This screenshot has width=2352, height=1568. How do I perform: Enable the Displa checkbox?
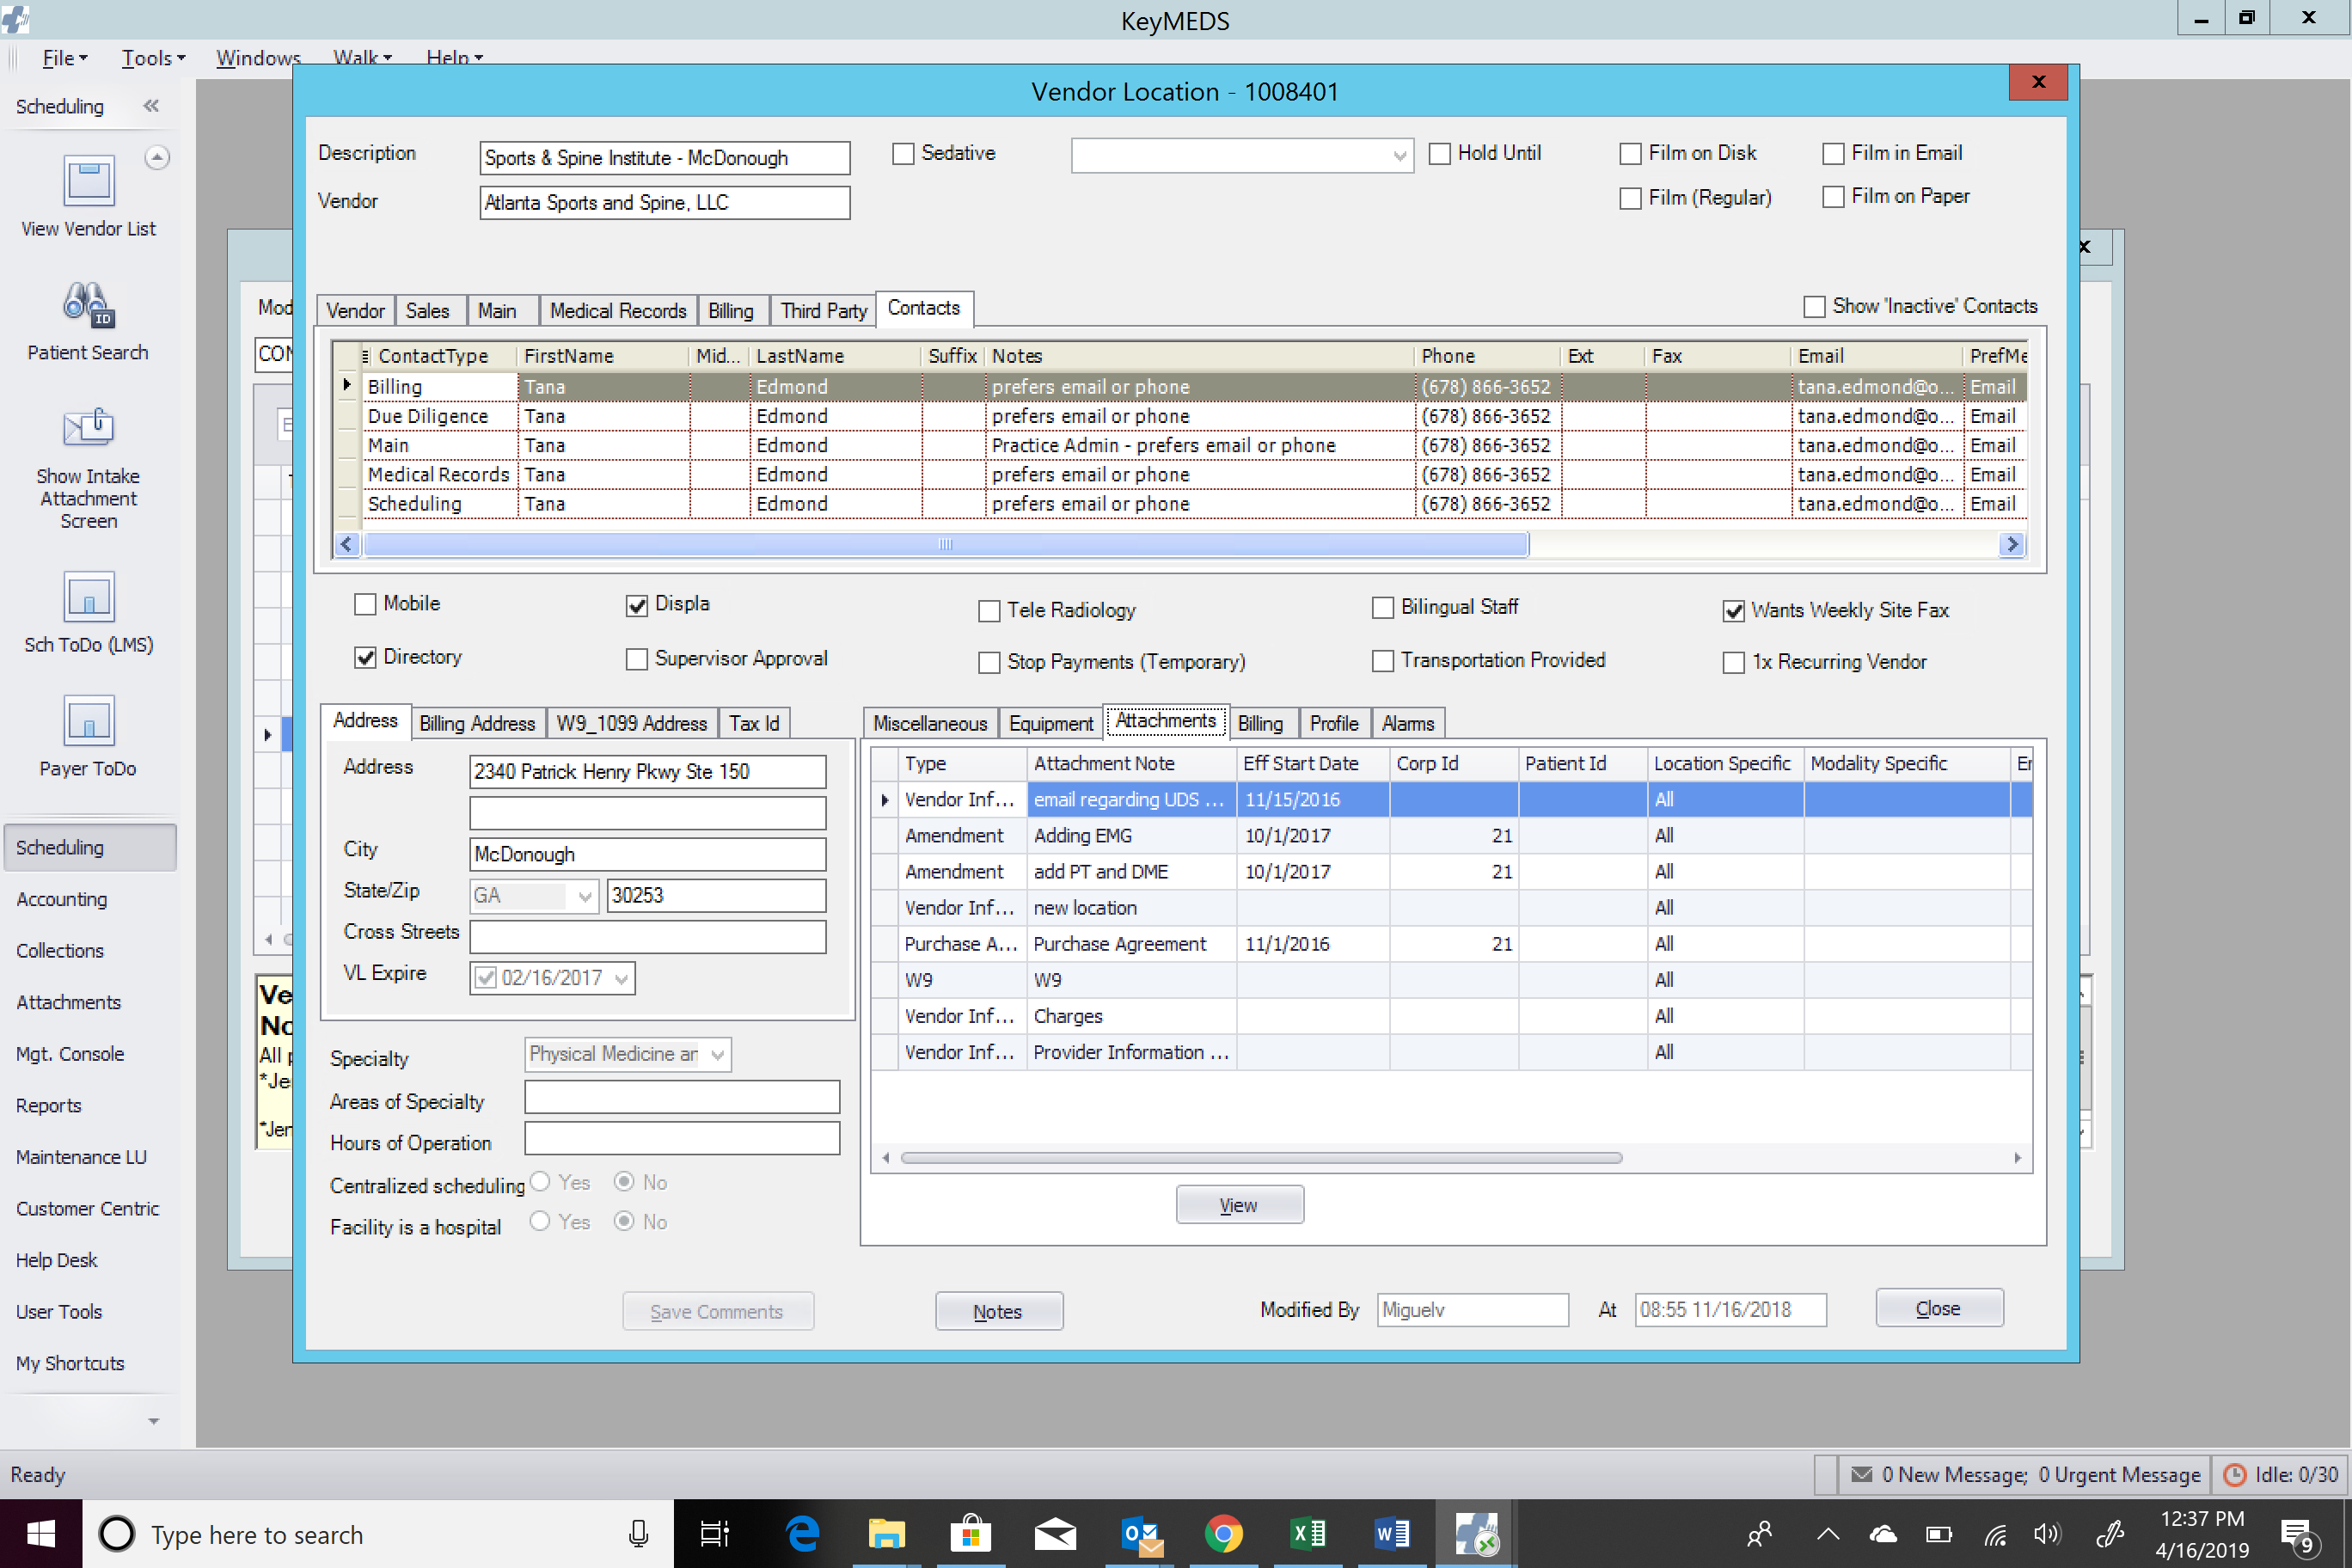635,603
